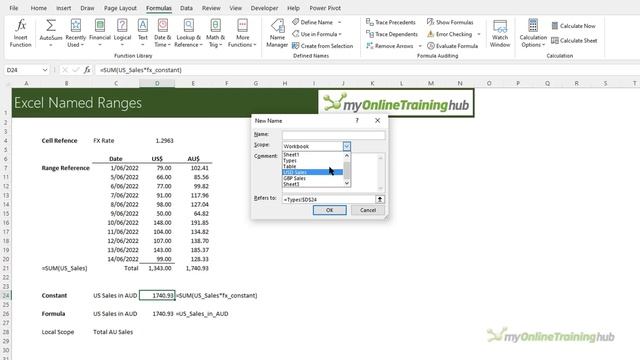Open the Insert Function dialog
Image resolution: width=640 pixels, height=360 pixels.
click(x=20, y=33)
